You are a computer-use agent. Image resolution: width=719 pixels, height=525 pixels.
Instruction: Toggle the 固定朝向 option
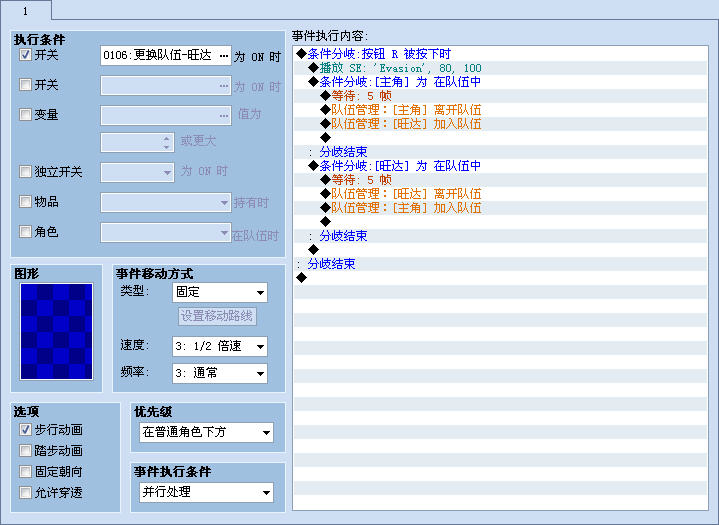25,471
